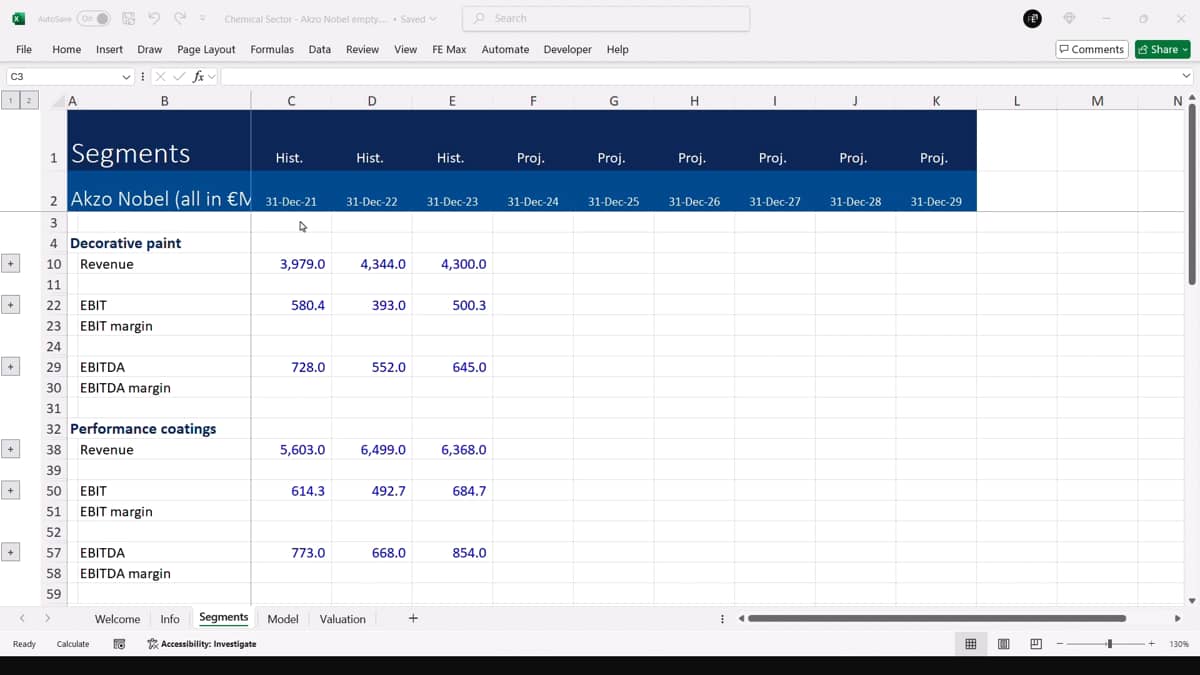Viewport: 1200px width, 675px height.
Task: Switch to the Welcome sheet tab
Action: tap(117, 619)
